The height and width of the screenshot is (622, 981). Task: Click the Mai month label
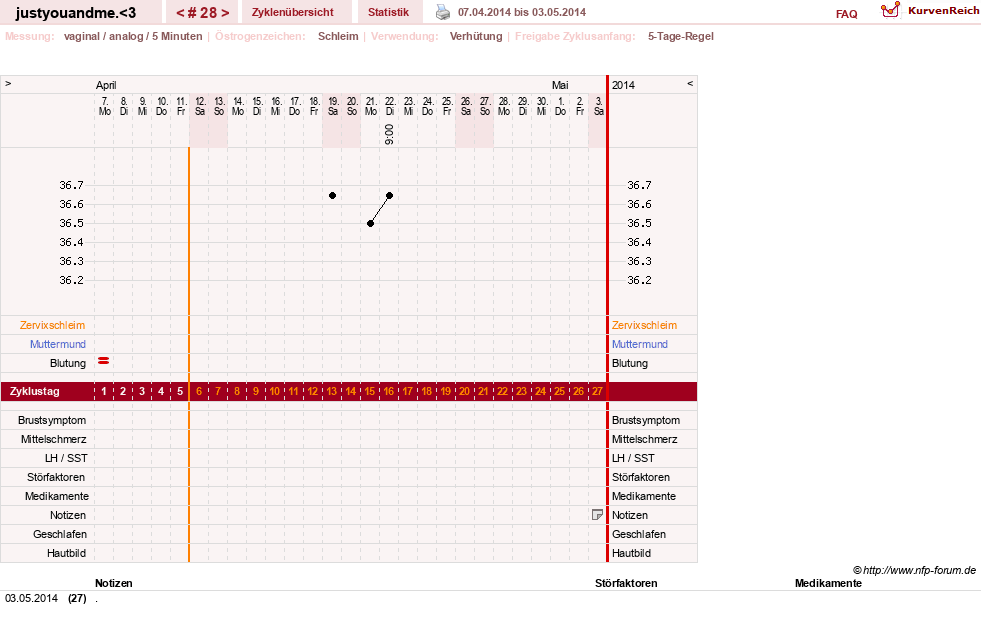(560, 85)
